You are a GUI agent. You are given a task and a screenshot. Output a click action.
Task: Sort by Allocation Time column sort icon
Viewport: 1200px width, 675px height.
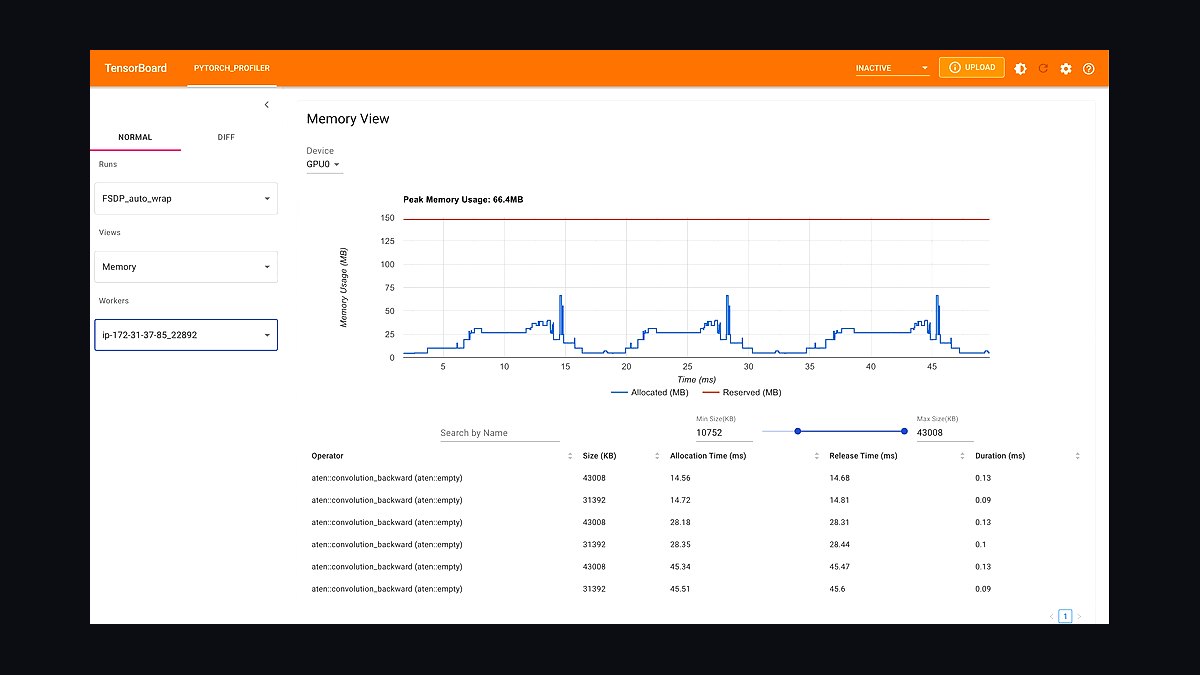click(x=817, y=456)
